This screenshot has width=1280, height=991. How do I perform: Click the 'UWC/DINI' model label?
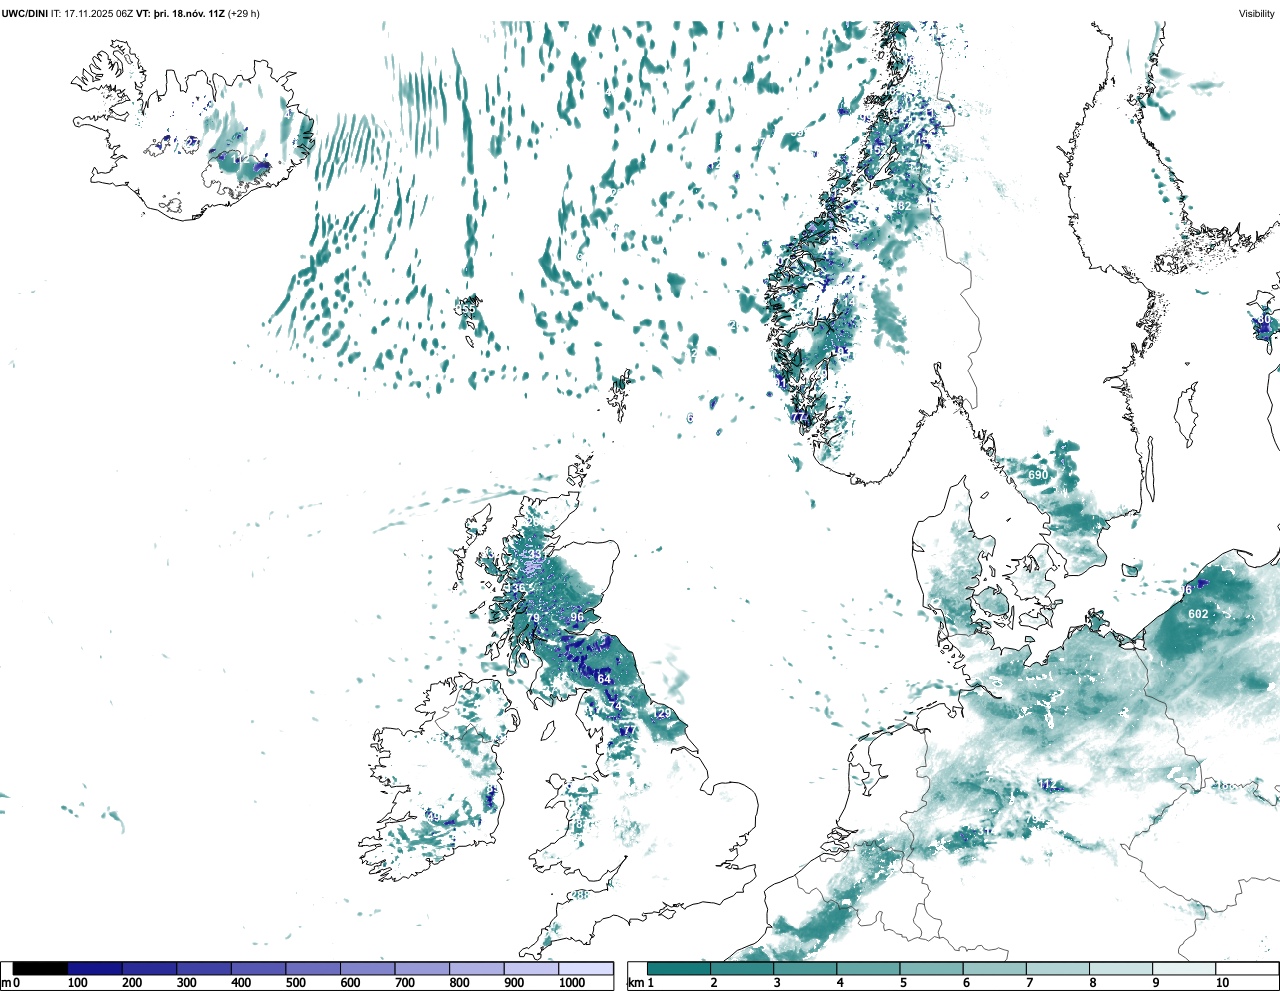click(25, 14)
